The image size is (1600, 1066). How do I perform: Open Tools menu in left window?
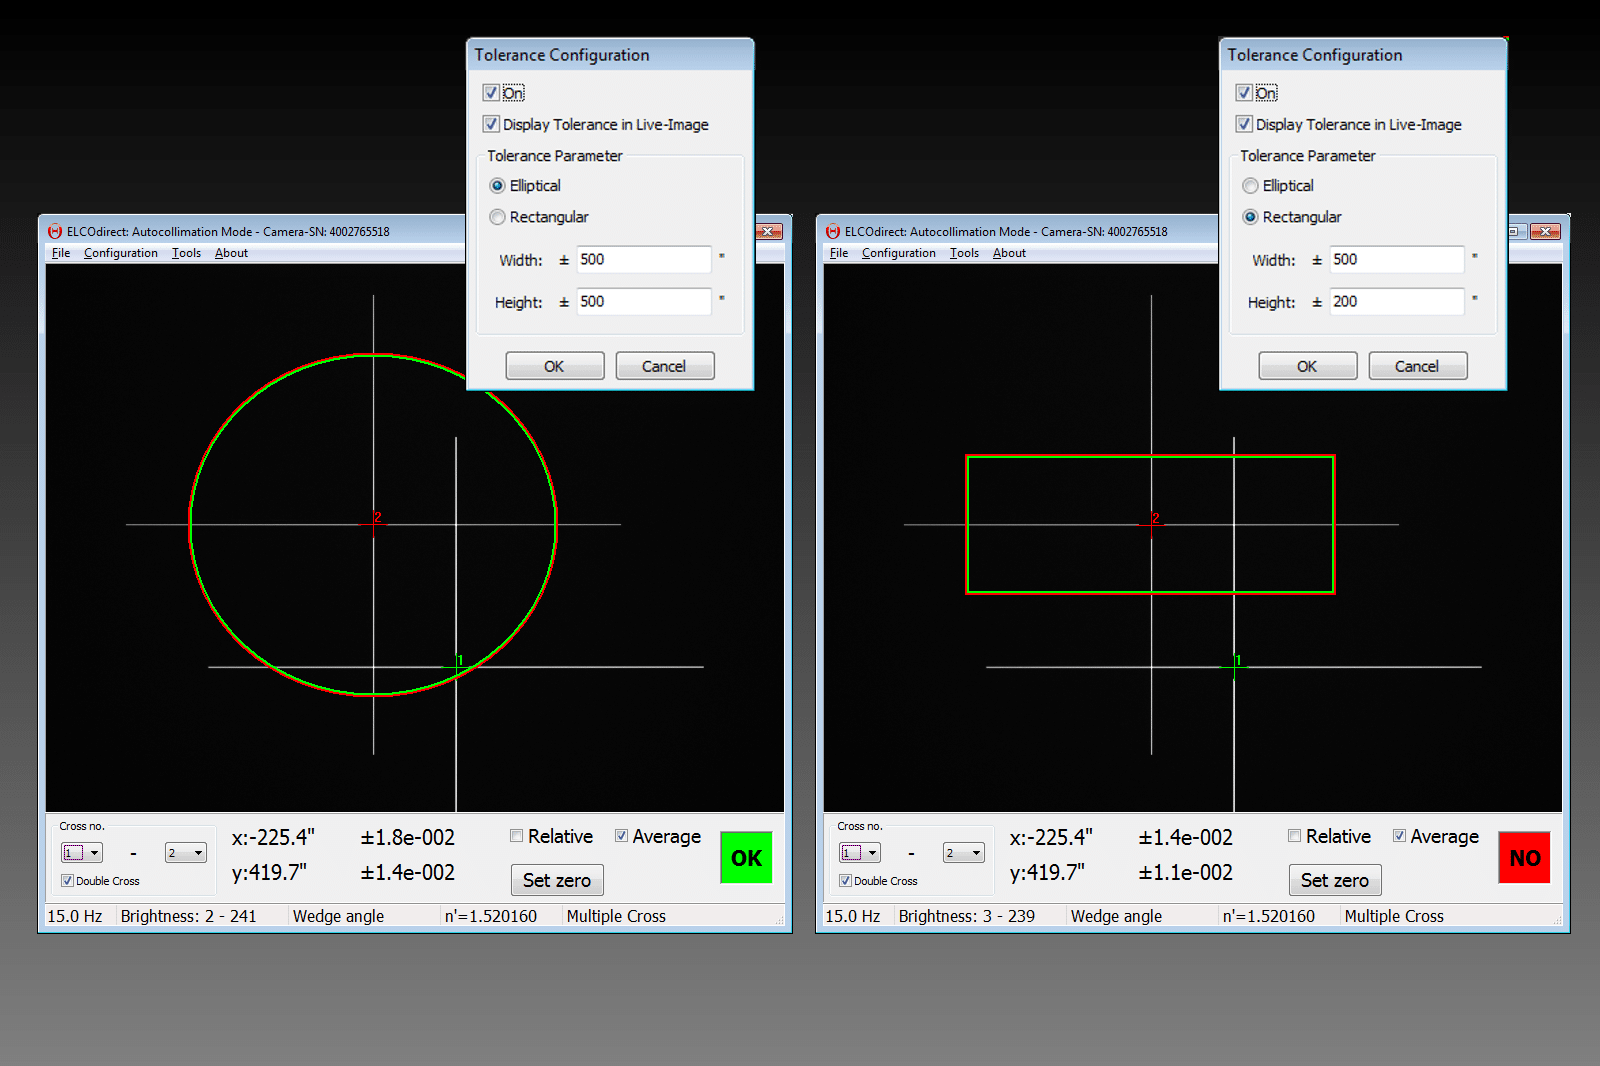click(x=186, y=253)
